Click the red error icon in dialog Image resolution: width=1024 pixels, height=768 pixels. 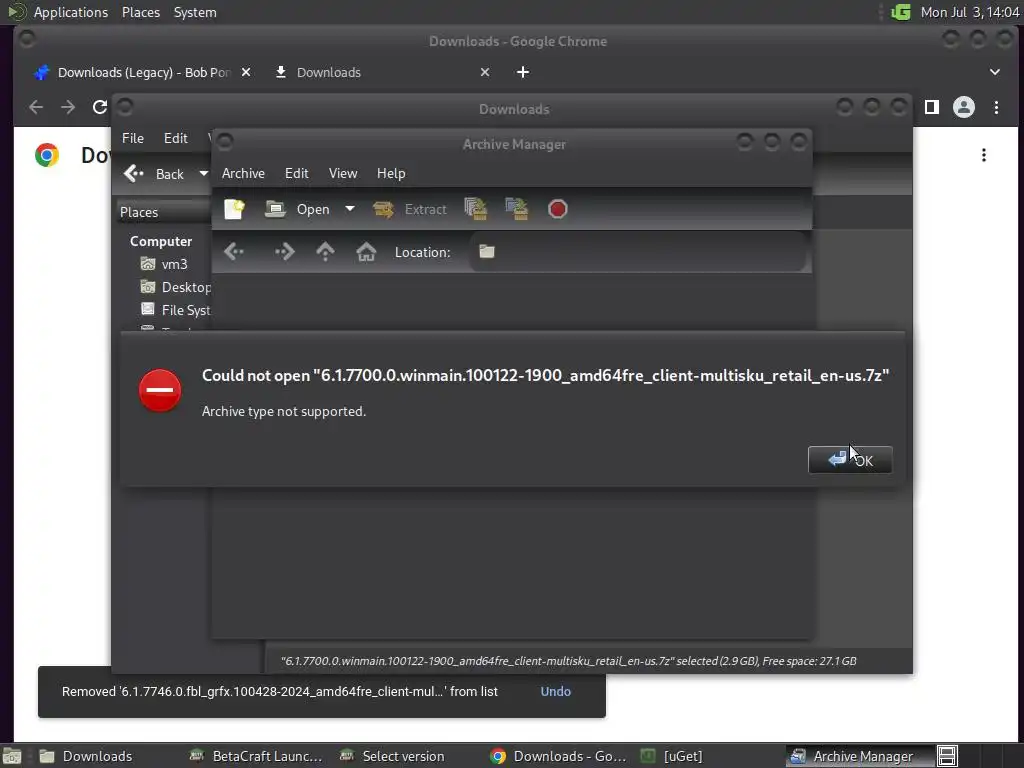tap(160, 391)
